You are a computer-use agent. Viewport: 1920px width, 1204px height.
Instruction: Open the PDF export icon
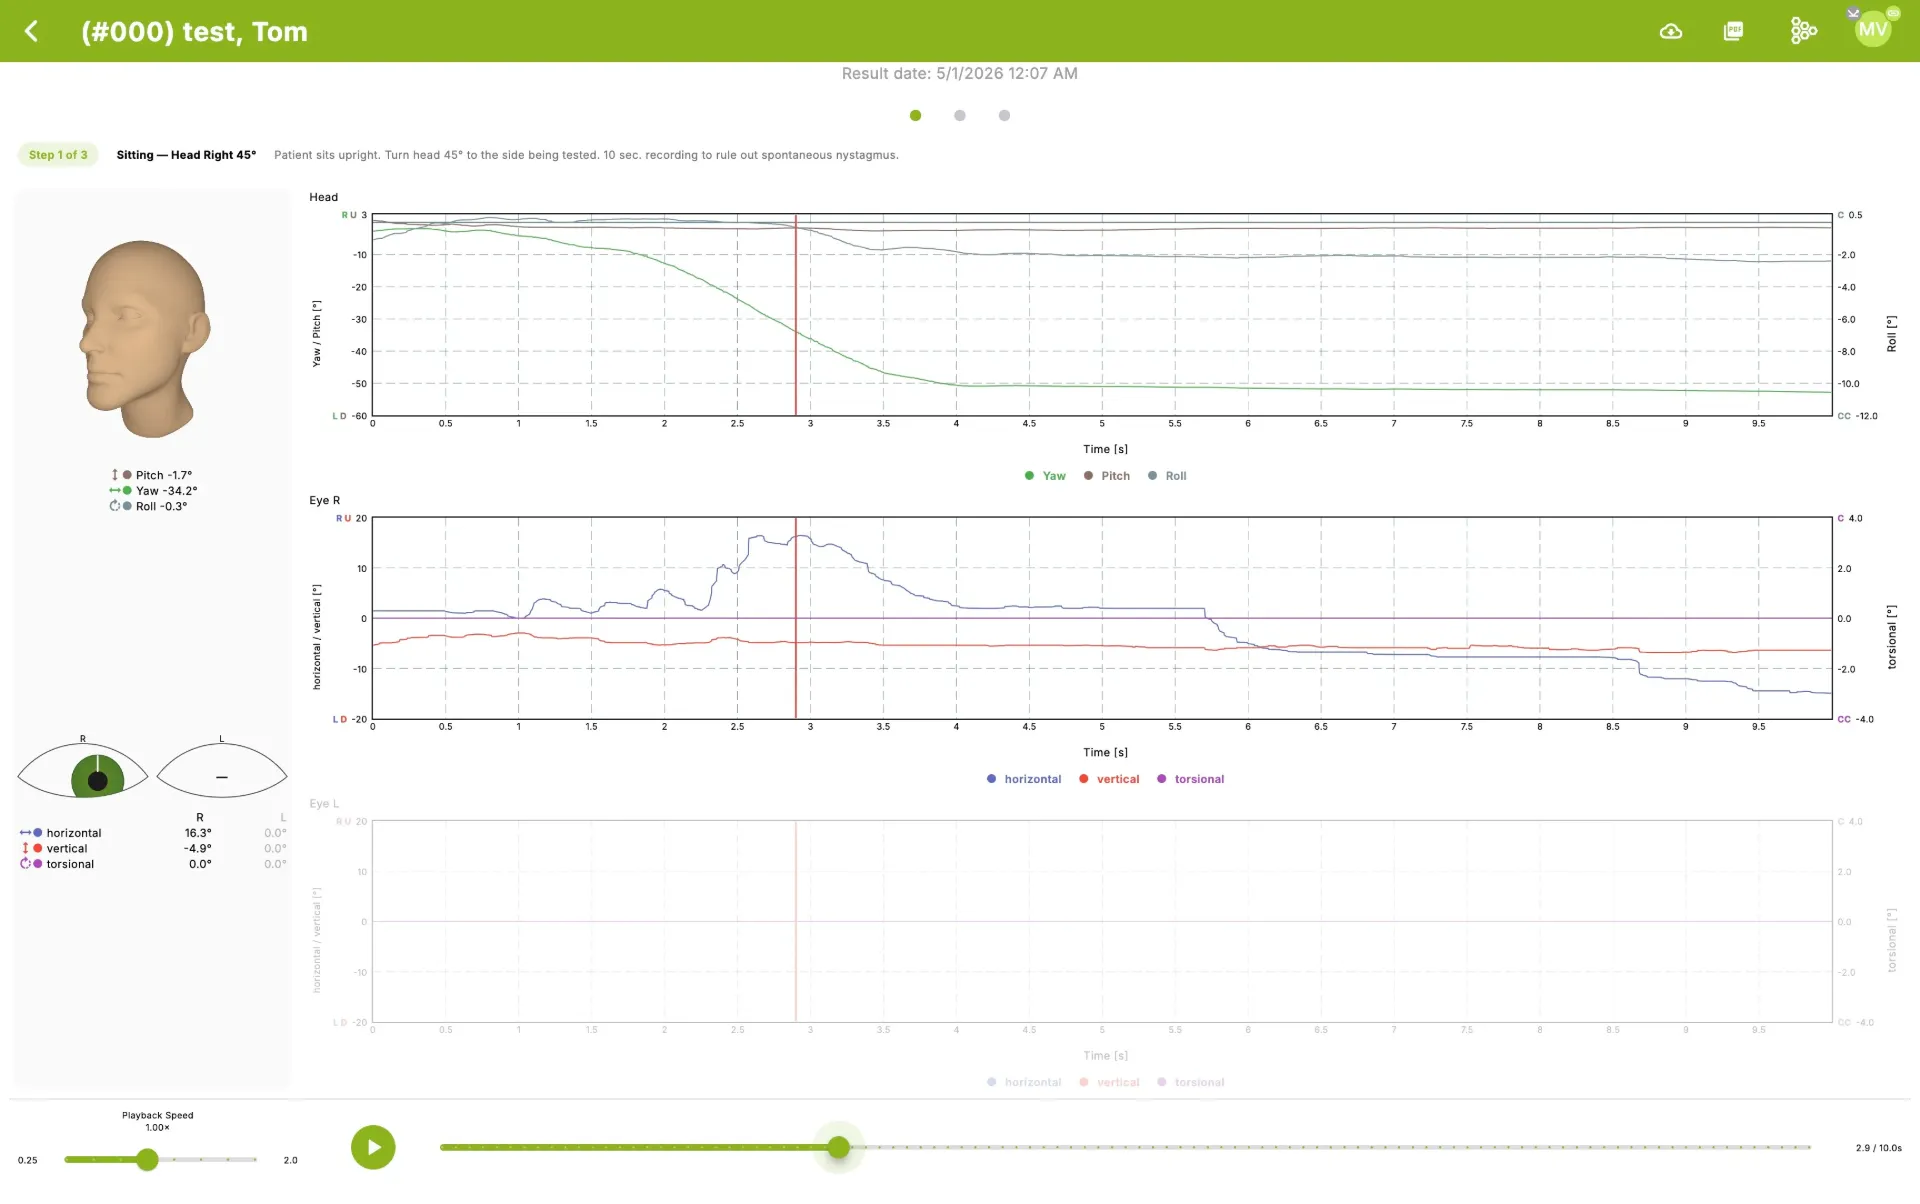click(1734, 31)
